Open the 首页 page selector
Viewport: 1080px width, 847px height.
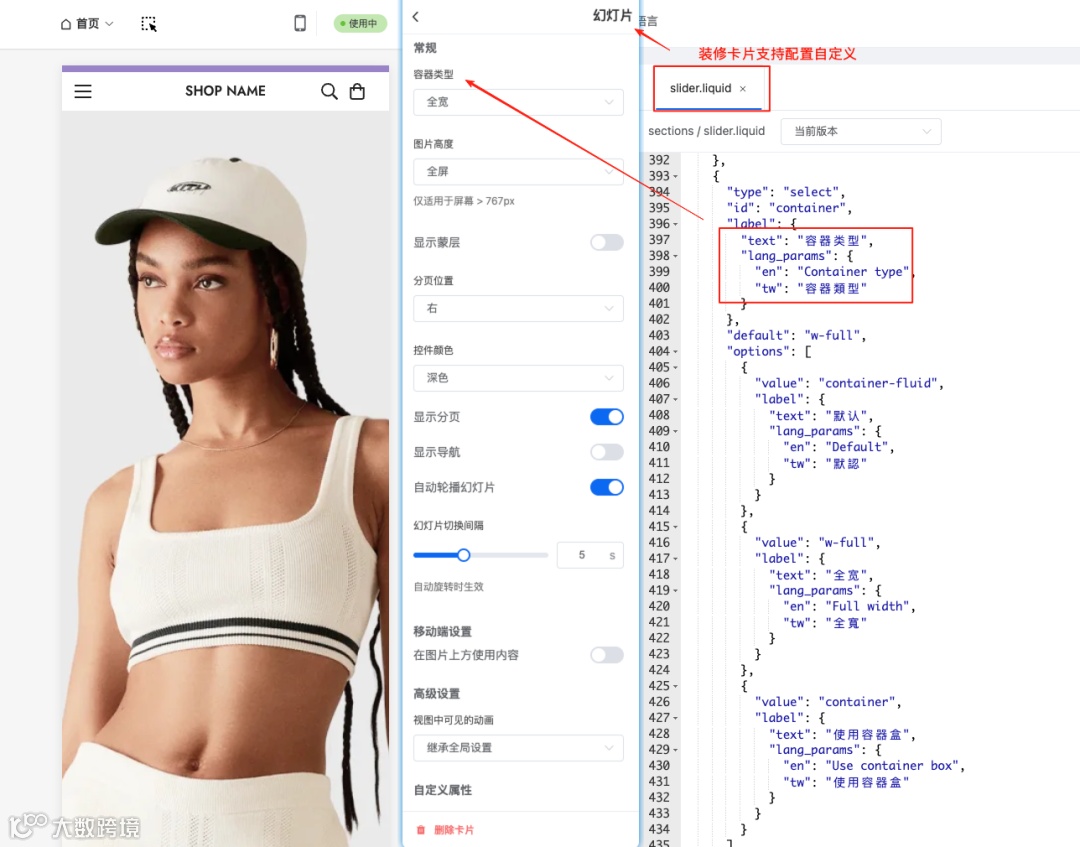[87, 23]
